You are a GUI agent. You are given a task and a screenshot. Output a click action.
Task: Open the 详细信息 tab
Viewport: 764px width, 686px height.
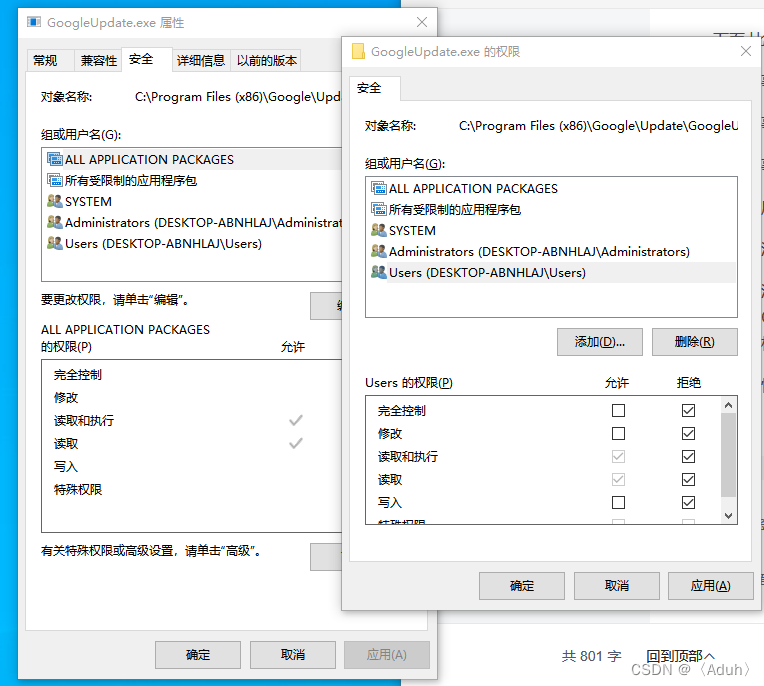pyautogui.click(x=201, y=60)
